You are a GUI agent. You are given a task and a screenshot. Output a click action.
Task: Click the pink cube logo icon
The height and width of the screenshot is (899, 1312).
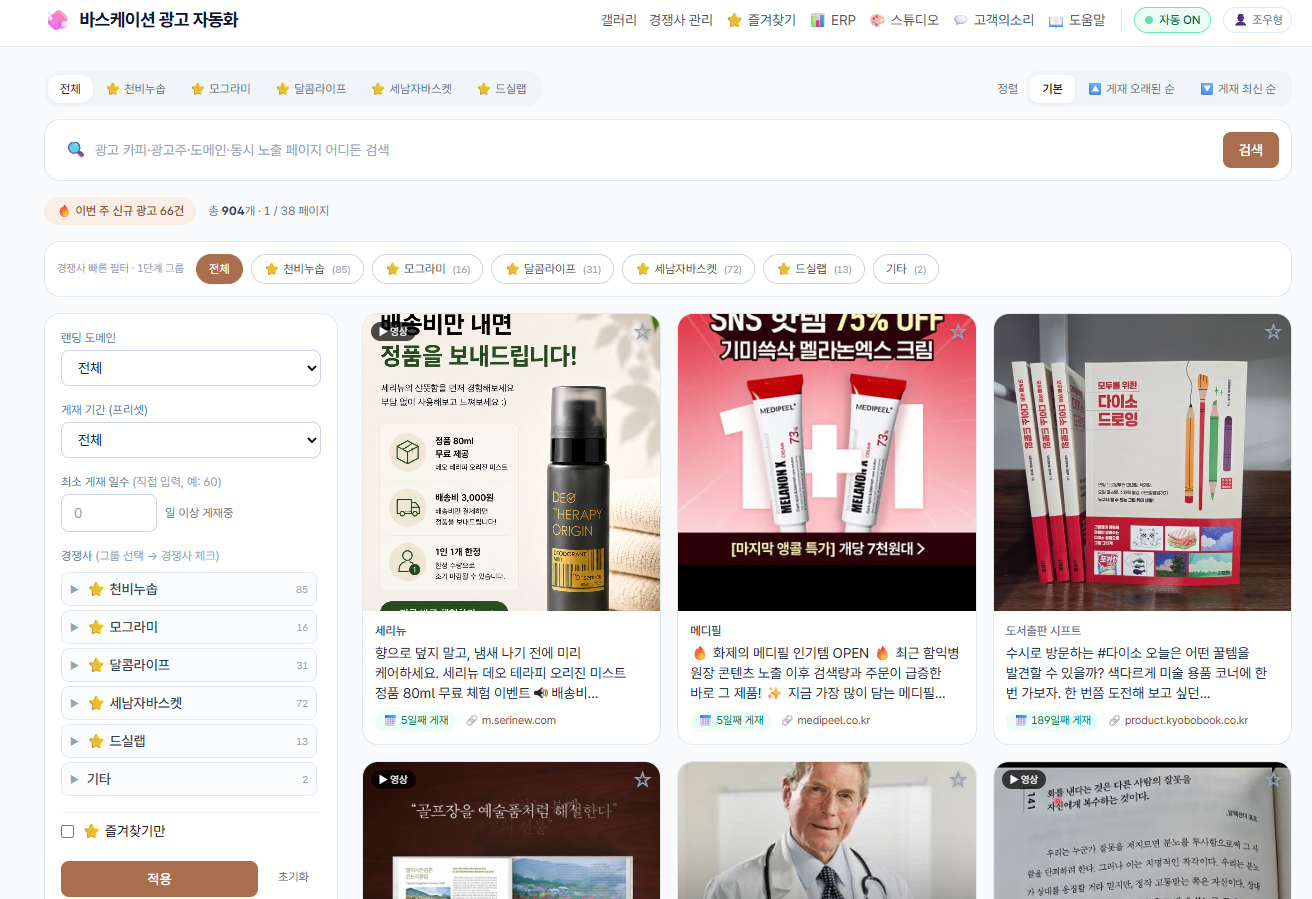click(58, 20)
